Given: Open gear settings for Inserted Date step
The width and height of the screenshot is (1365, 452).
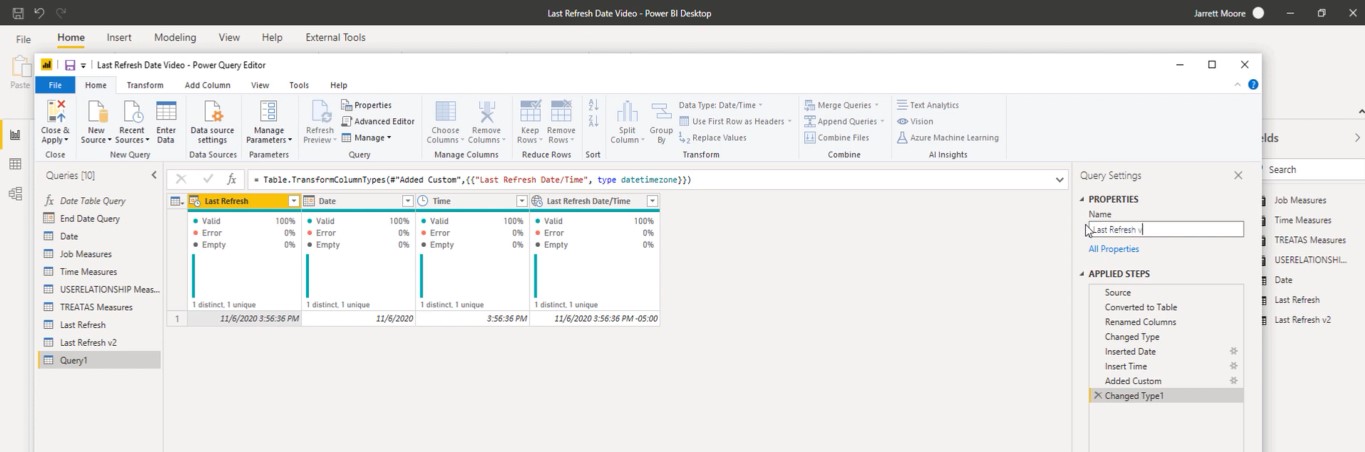Looking at the screenshot, I should 1233,351.
